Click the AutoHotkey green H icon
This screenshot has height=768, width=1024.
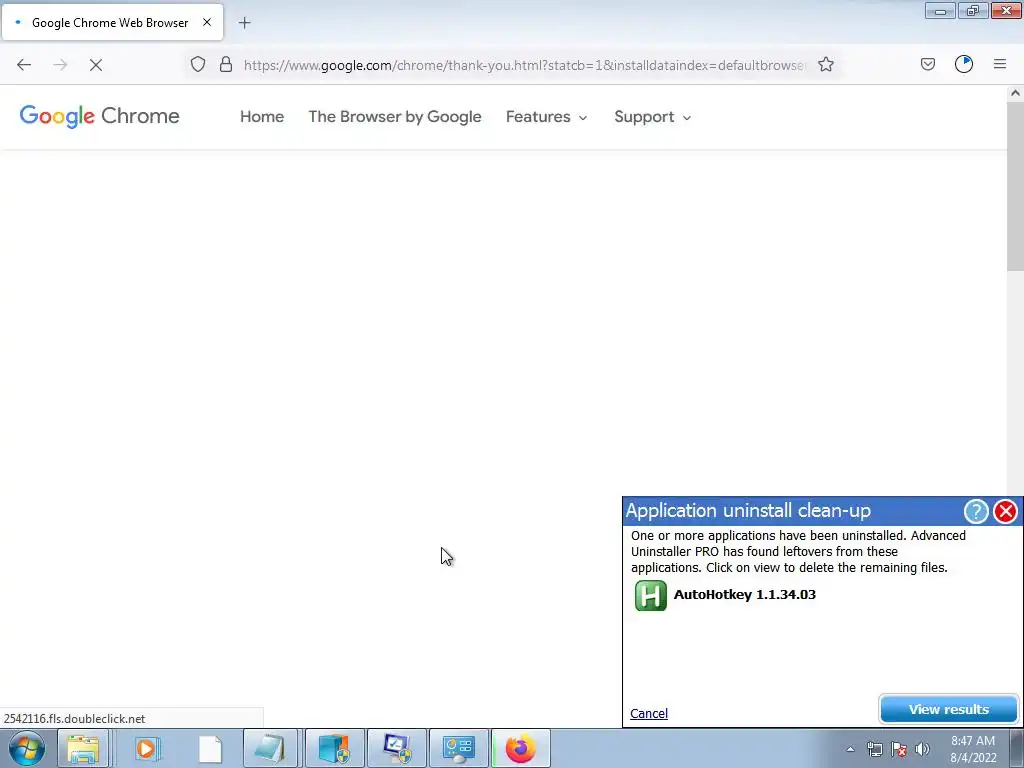coord(650,595)
